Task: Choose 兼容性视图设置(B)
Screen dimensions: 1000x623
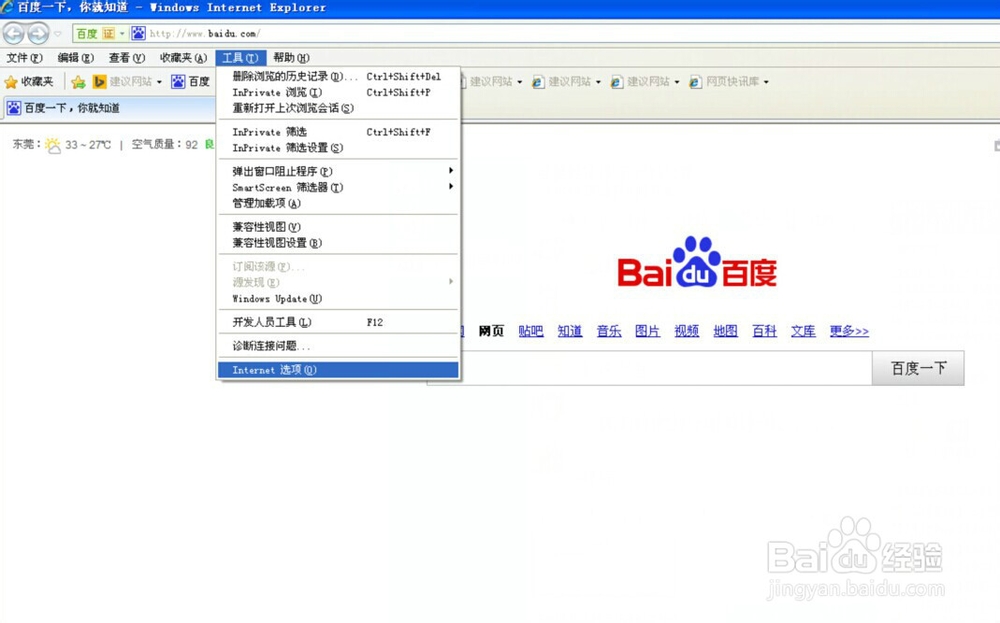Action: [337, 243]
